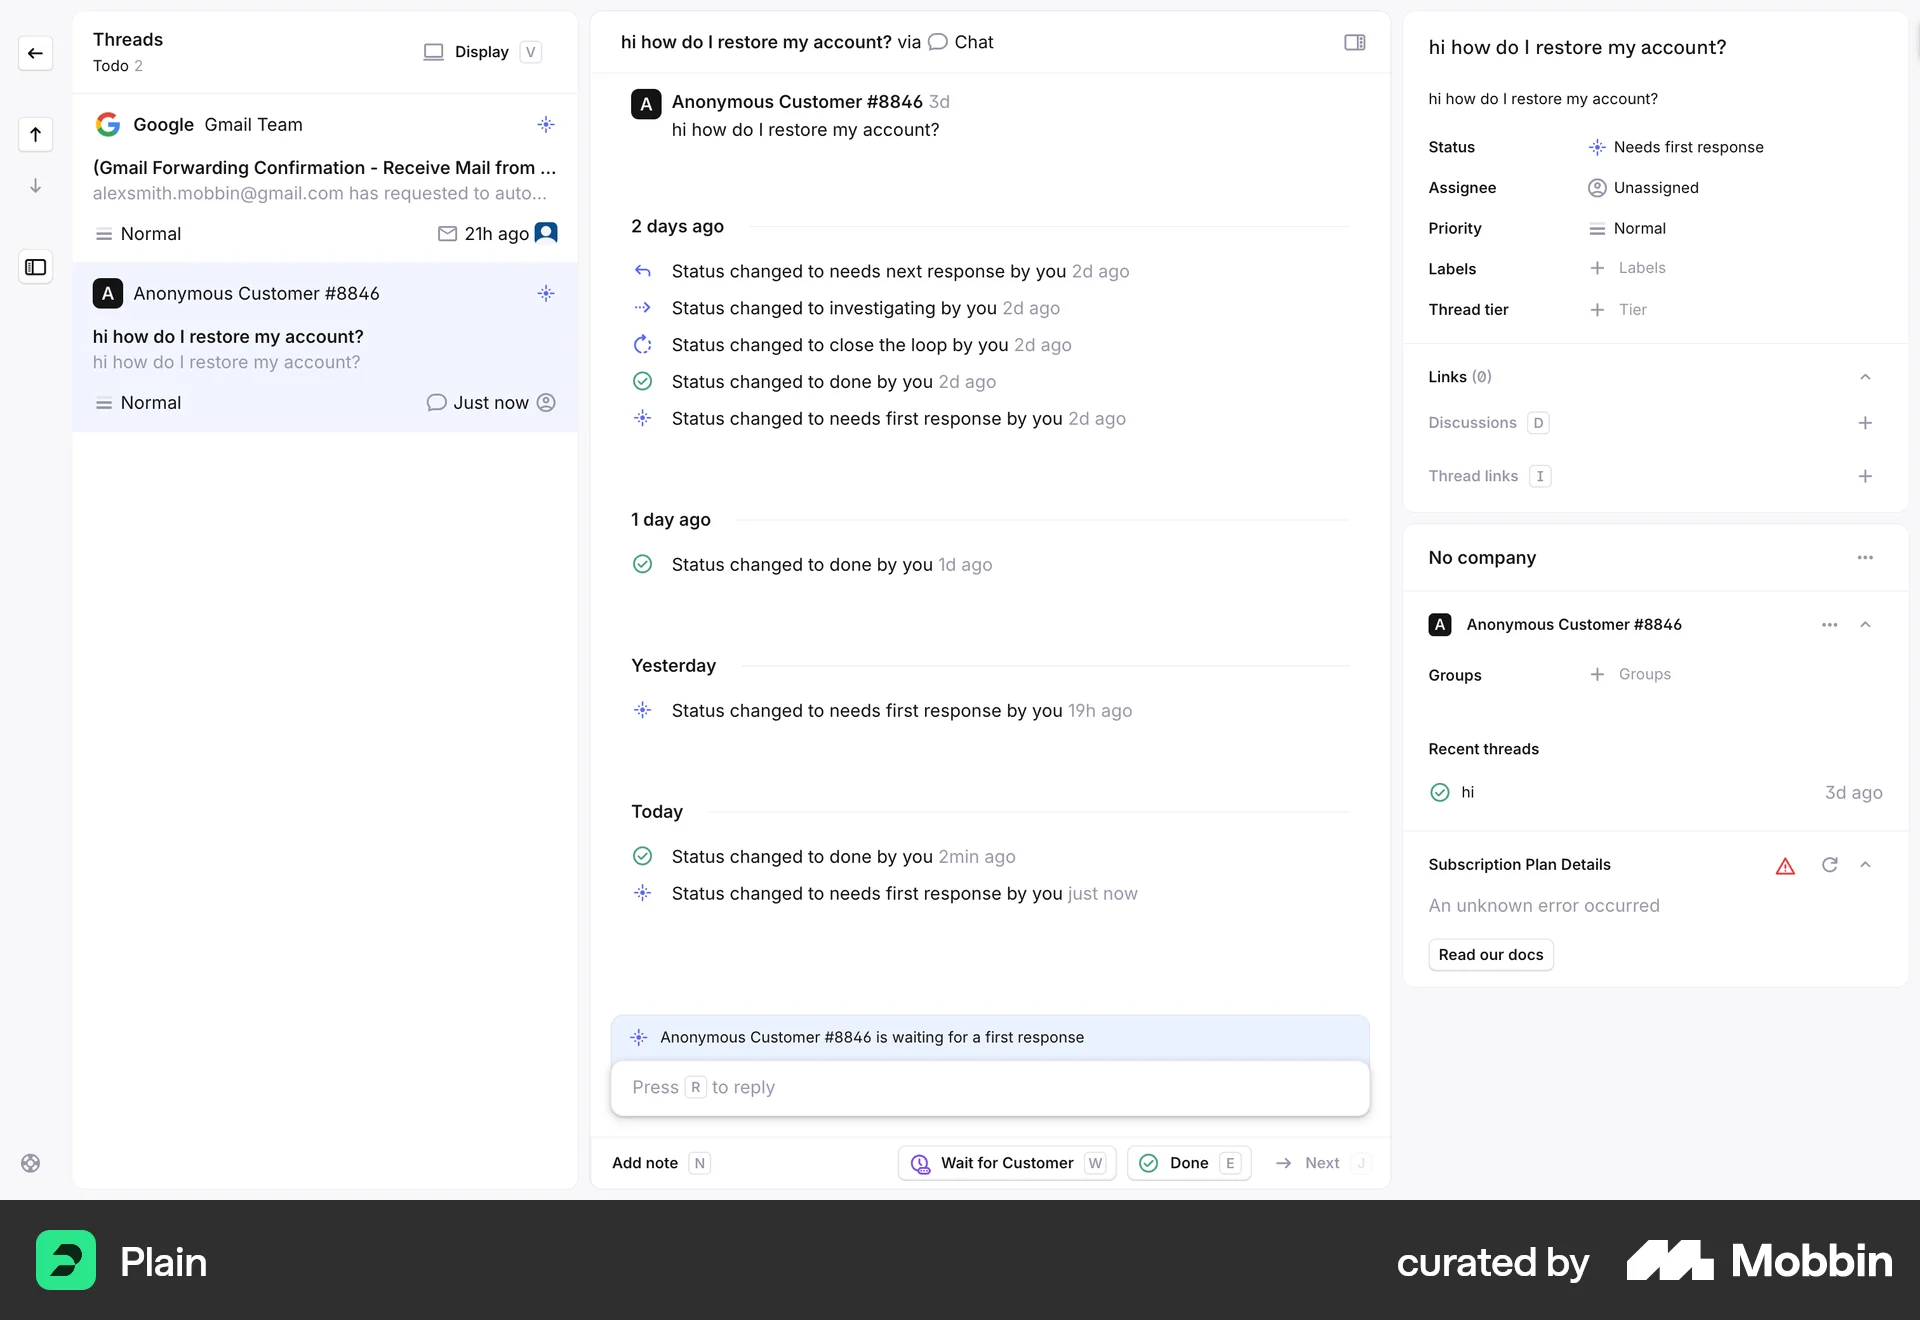Screen dimensions: 1920x1320
Task: Click the plus icon next to Thread links
Action: pos(1866,476)
